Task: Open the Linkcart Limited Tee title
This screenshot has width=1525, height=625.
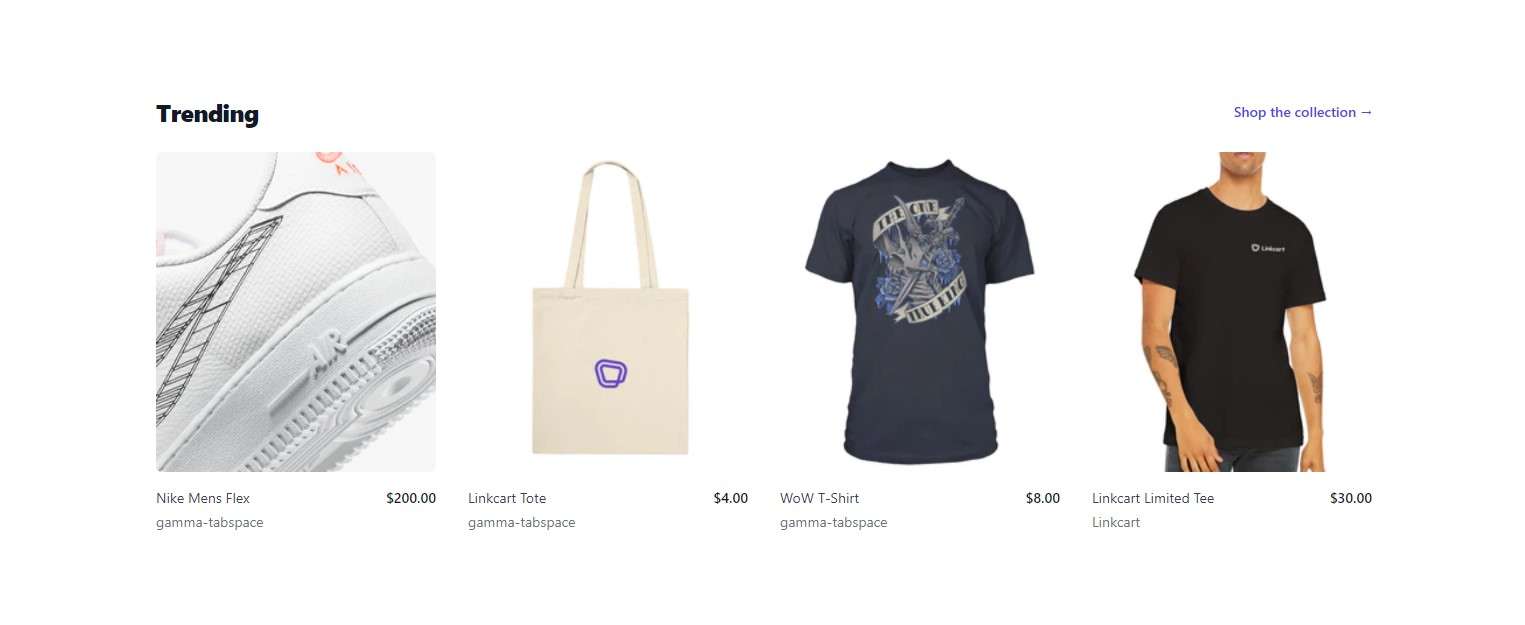Action: [1153, 498]
